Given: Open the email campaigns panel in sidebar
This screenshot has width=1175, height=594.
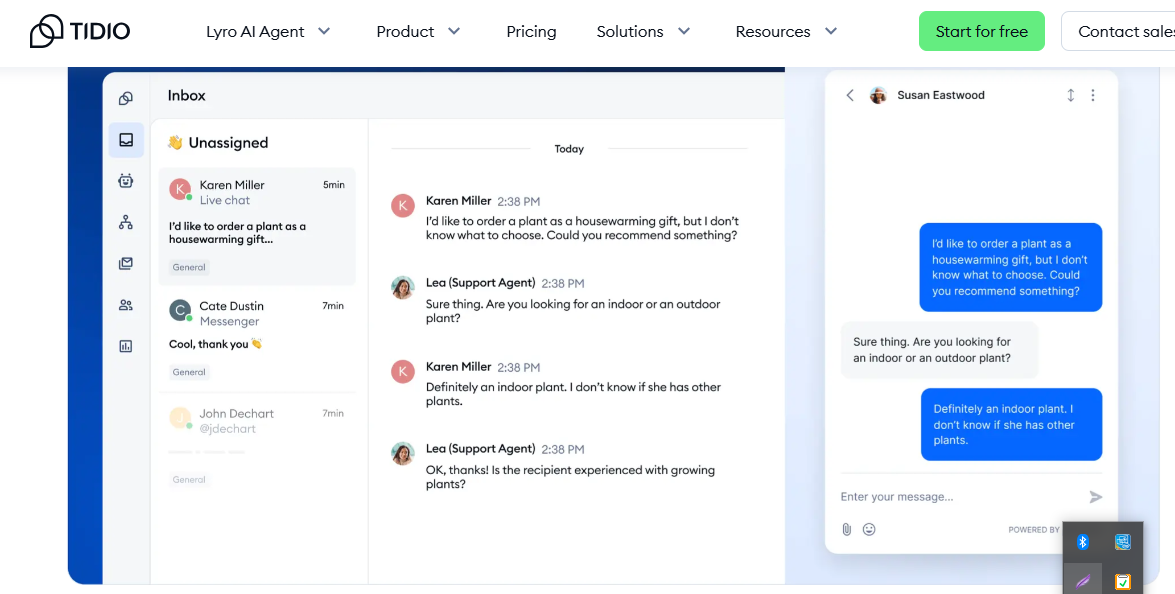Looking at the screenshot, I should [125, 263].
